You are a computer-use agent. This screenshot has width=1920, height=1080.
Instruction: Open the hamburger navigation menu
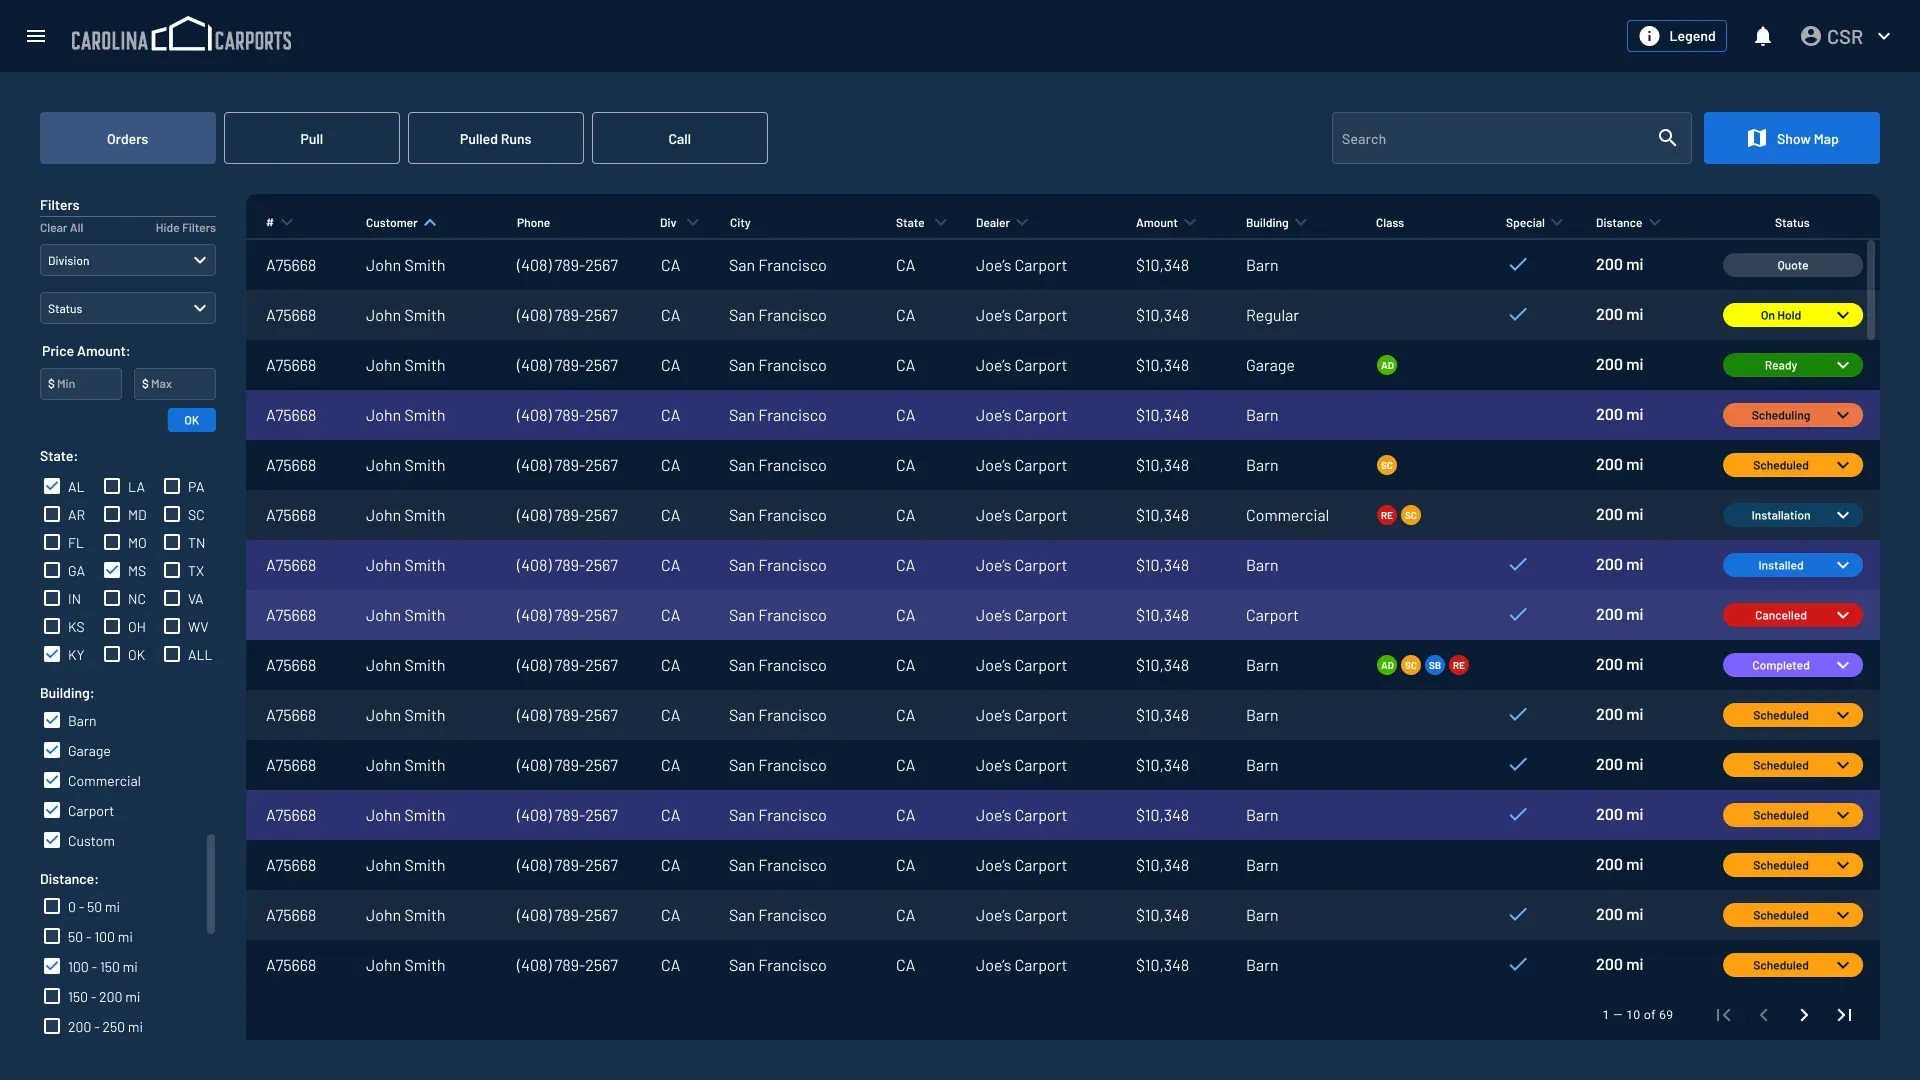click(36, 36)
